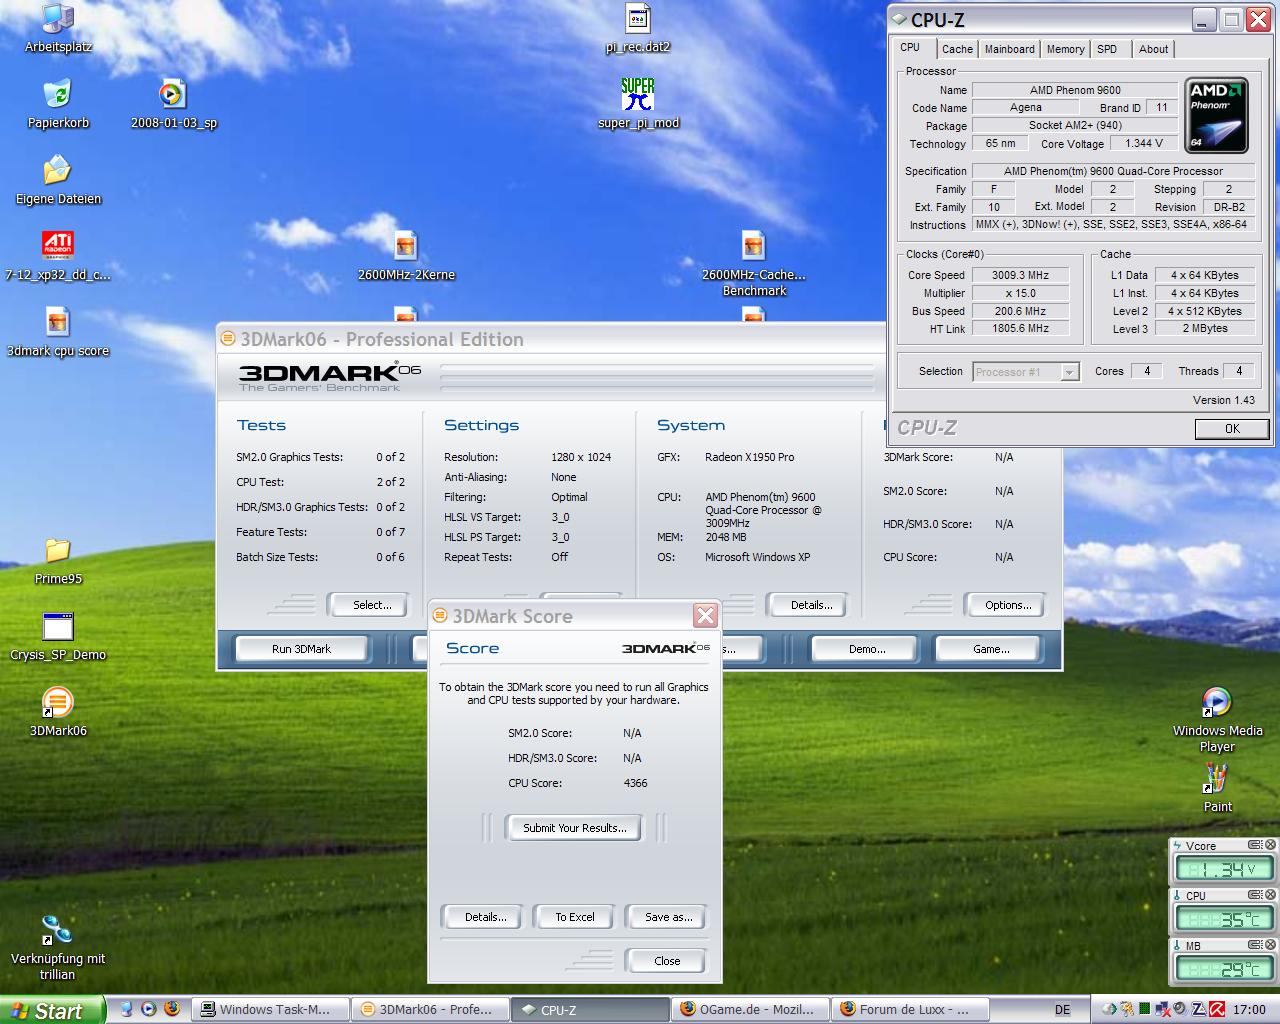Close the MB temperature widget
1280x1024 pixels.
point(1271,945)
